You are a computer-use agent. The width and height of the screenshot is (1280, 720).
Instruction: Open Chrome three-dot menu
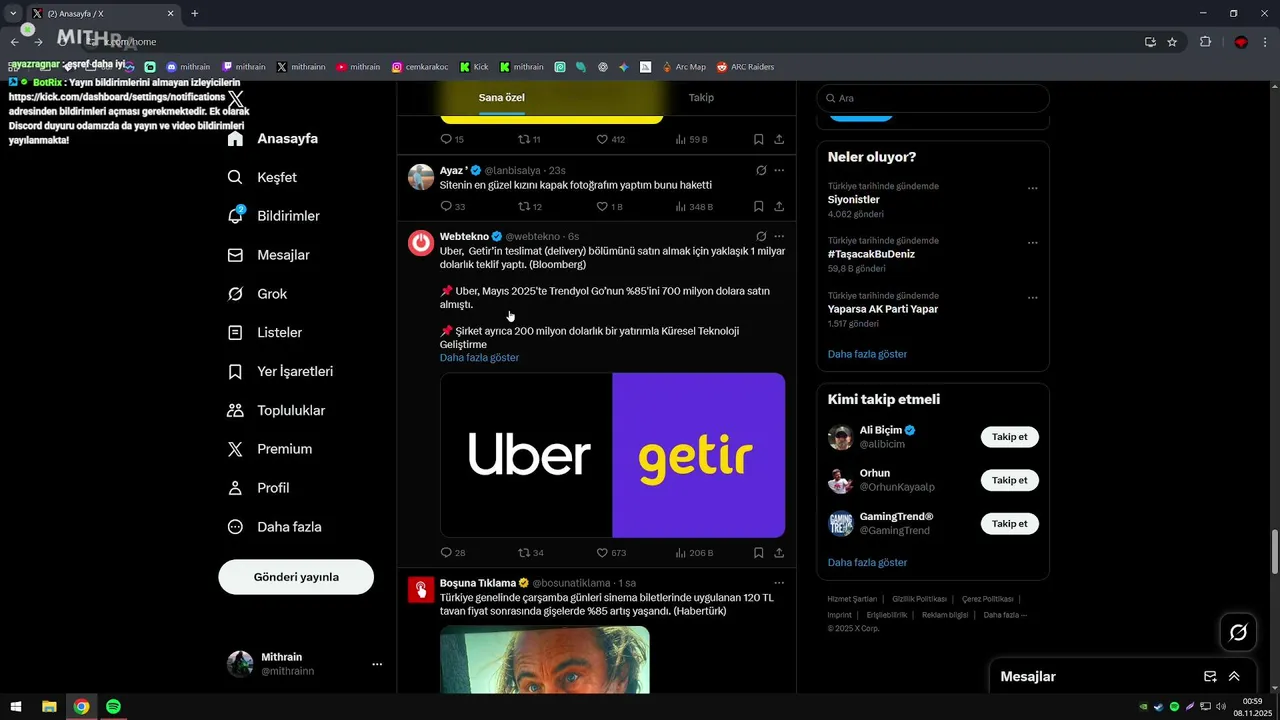click(x=1266, y=42)
